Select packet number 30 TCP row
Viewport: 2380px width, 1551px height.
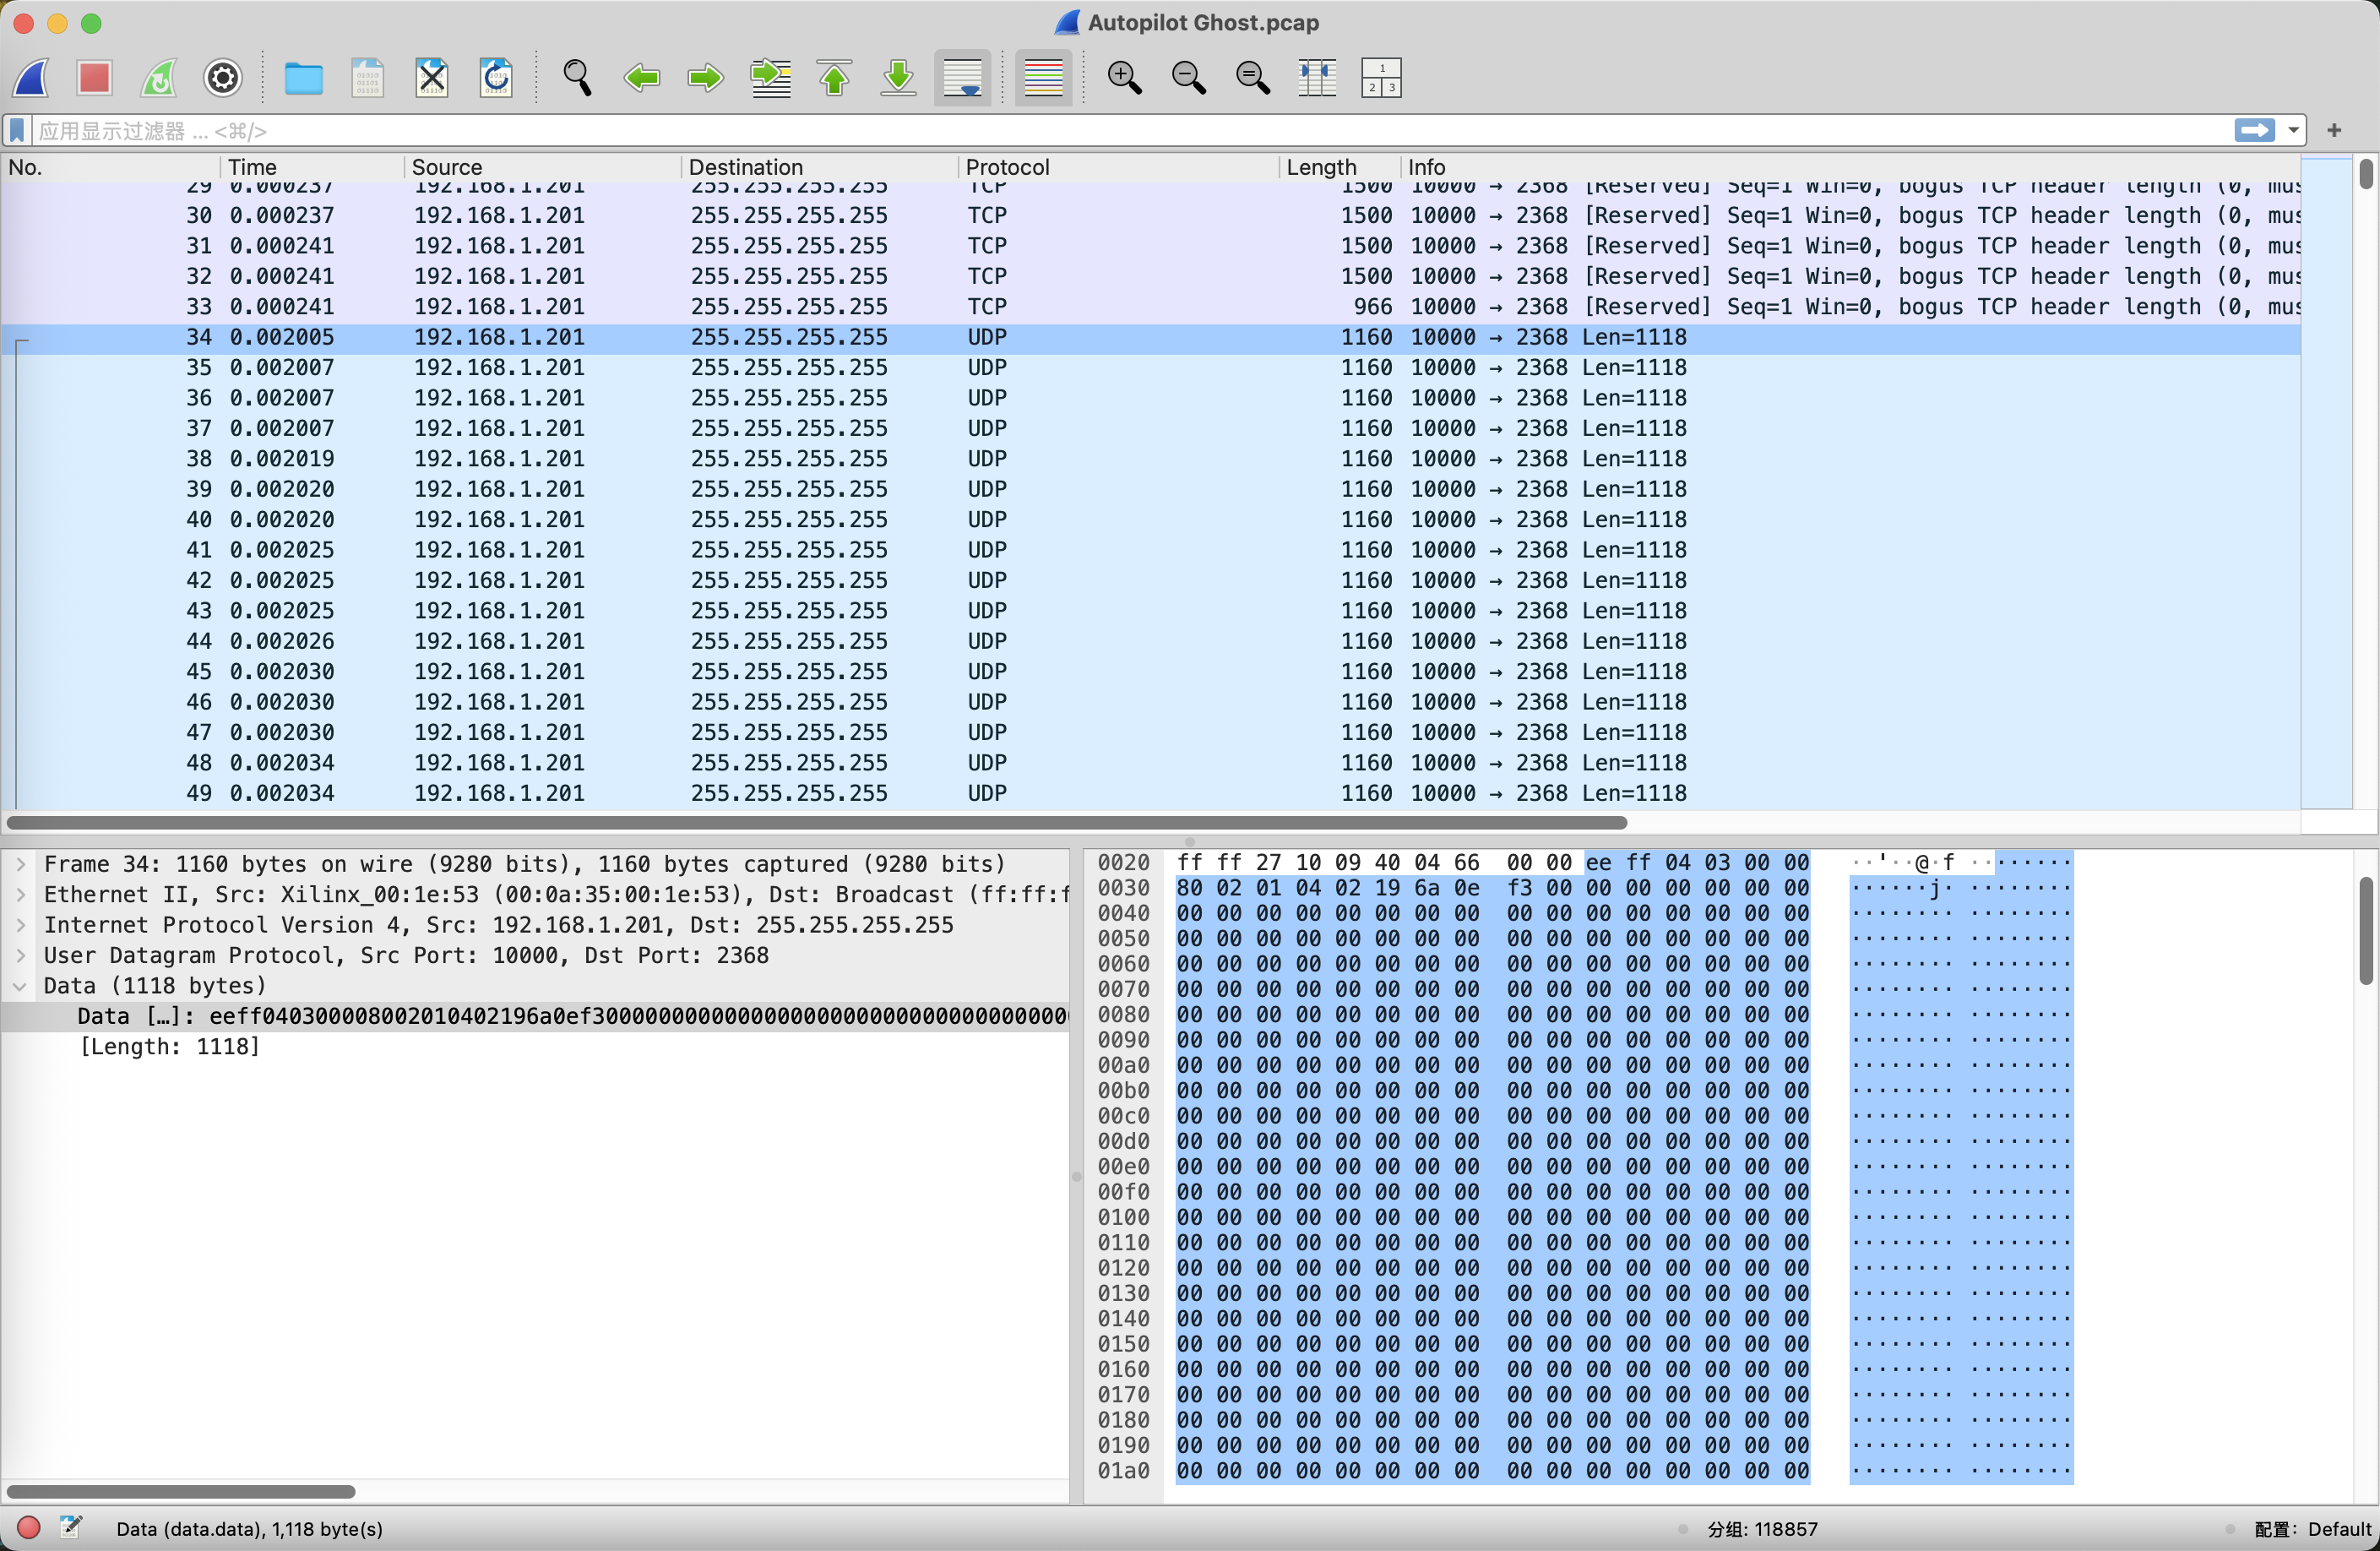click(1150, 215)
